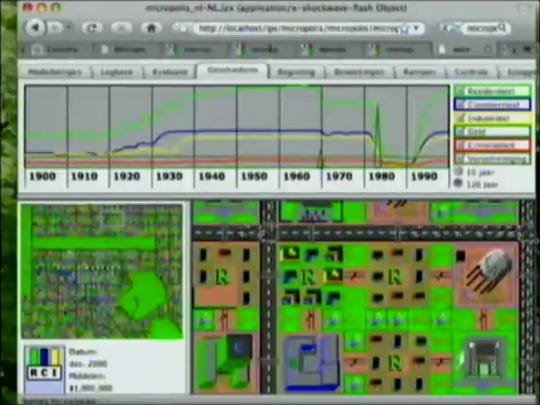The image size is (540, 405).
Task: Open the Rampen tab
Action: tap(419, 72)
